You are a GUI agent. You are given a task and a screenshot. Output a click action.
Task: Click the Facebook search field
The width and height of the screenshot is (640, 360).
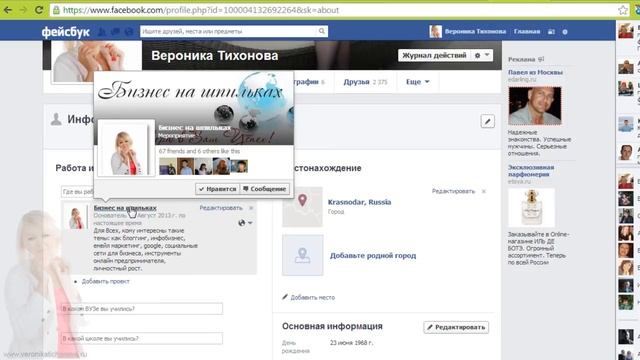click(x=229, y=31)
